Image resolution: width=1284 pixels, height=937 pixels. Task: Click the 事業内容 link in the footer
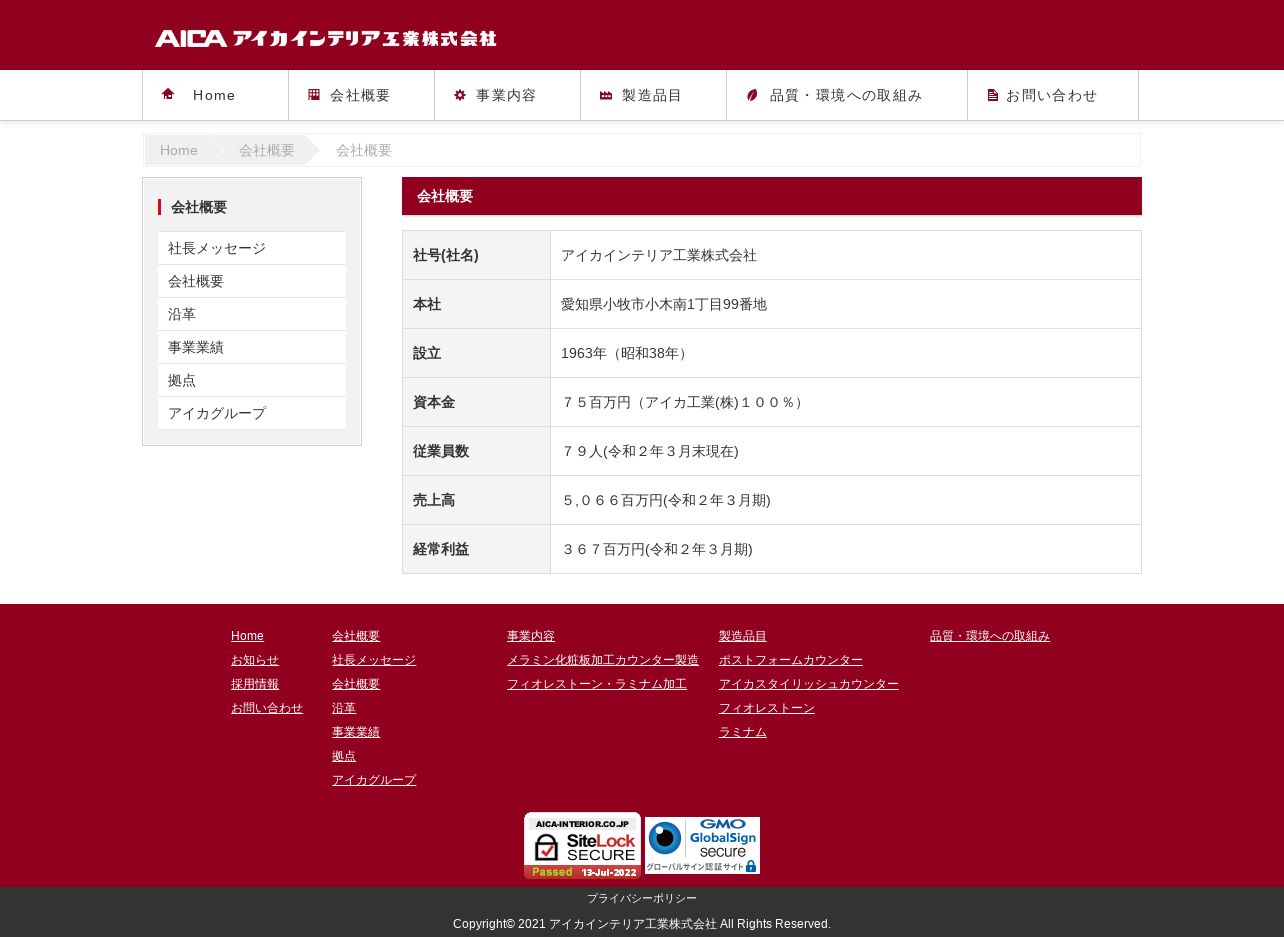tap(531, 636)
